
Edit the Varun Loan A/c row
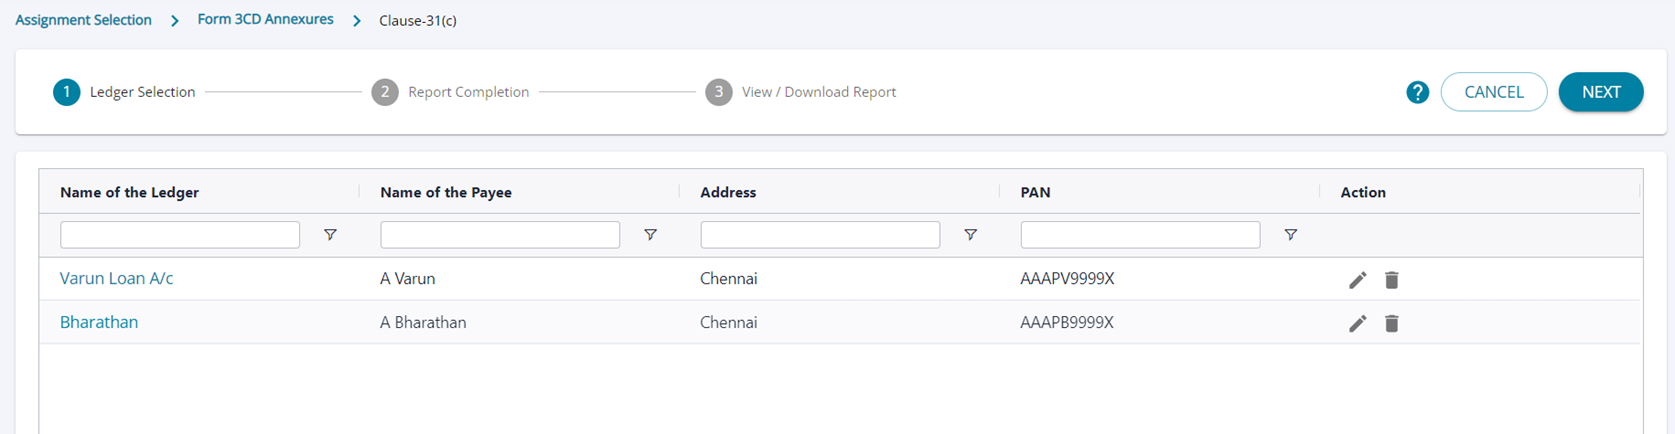coord(1357,280)
